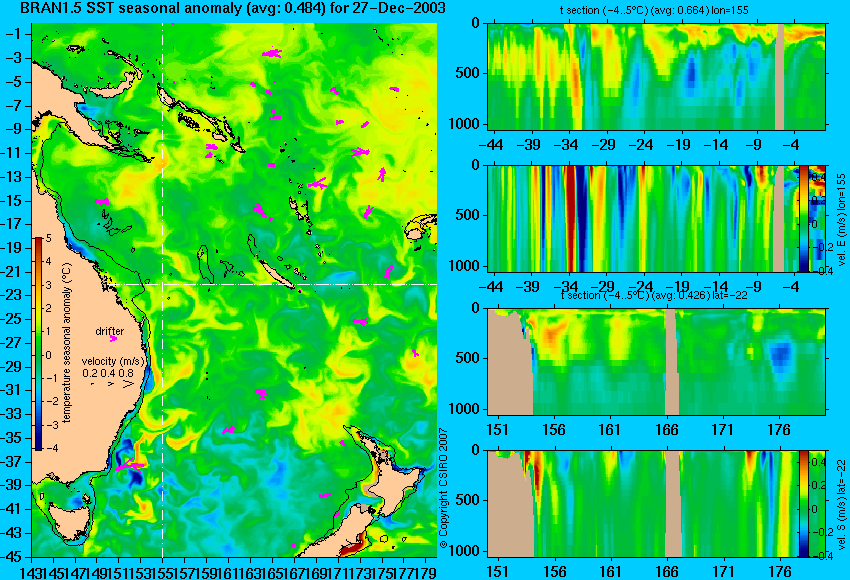Click the 'vel. E (m/s) lon=155' vertical label
Screen dimensions: 850x580
(842, 220)
